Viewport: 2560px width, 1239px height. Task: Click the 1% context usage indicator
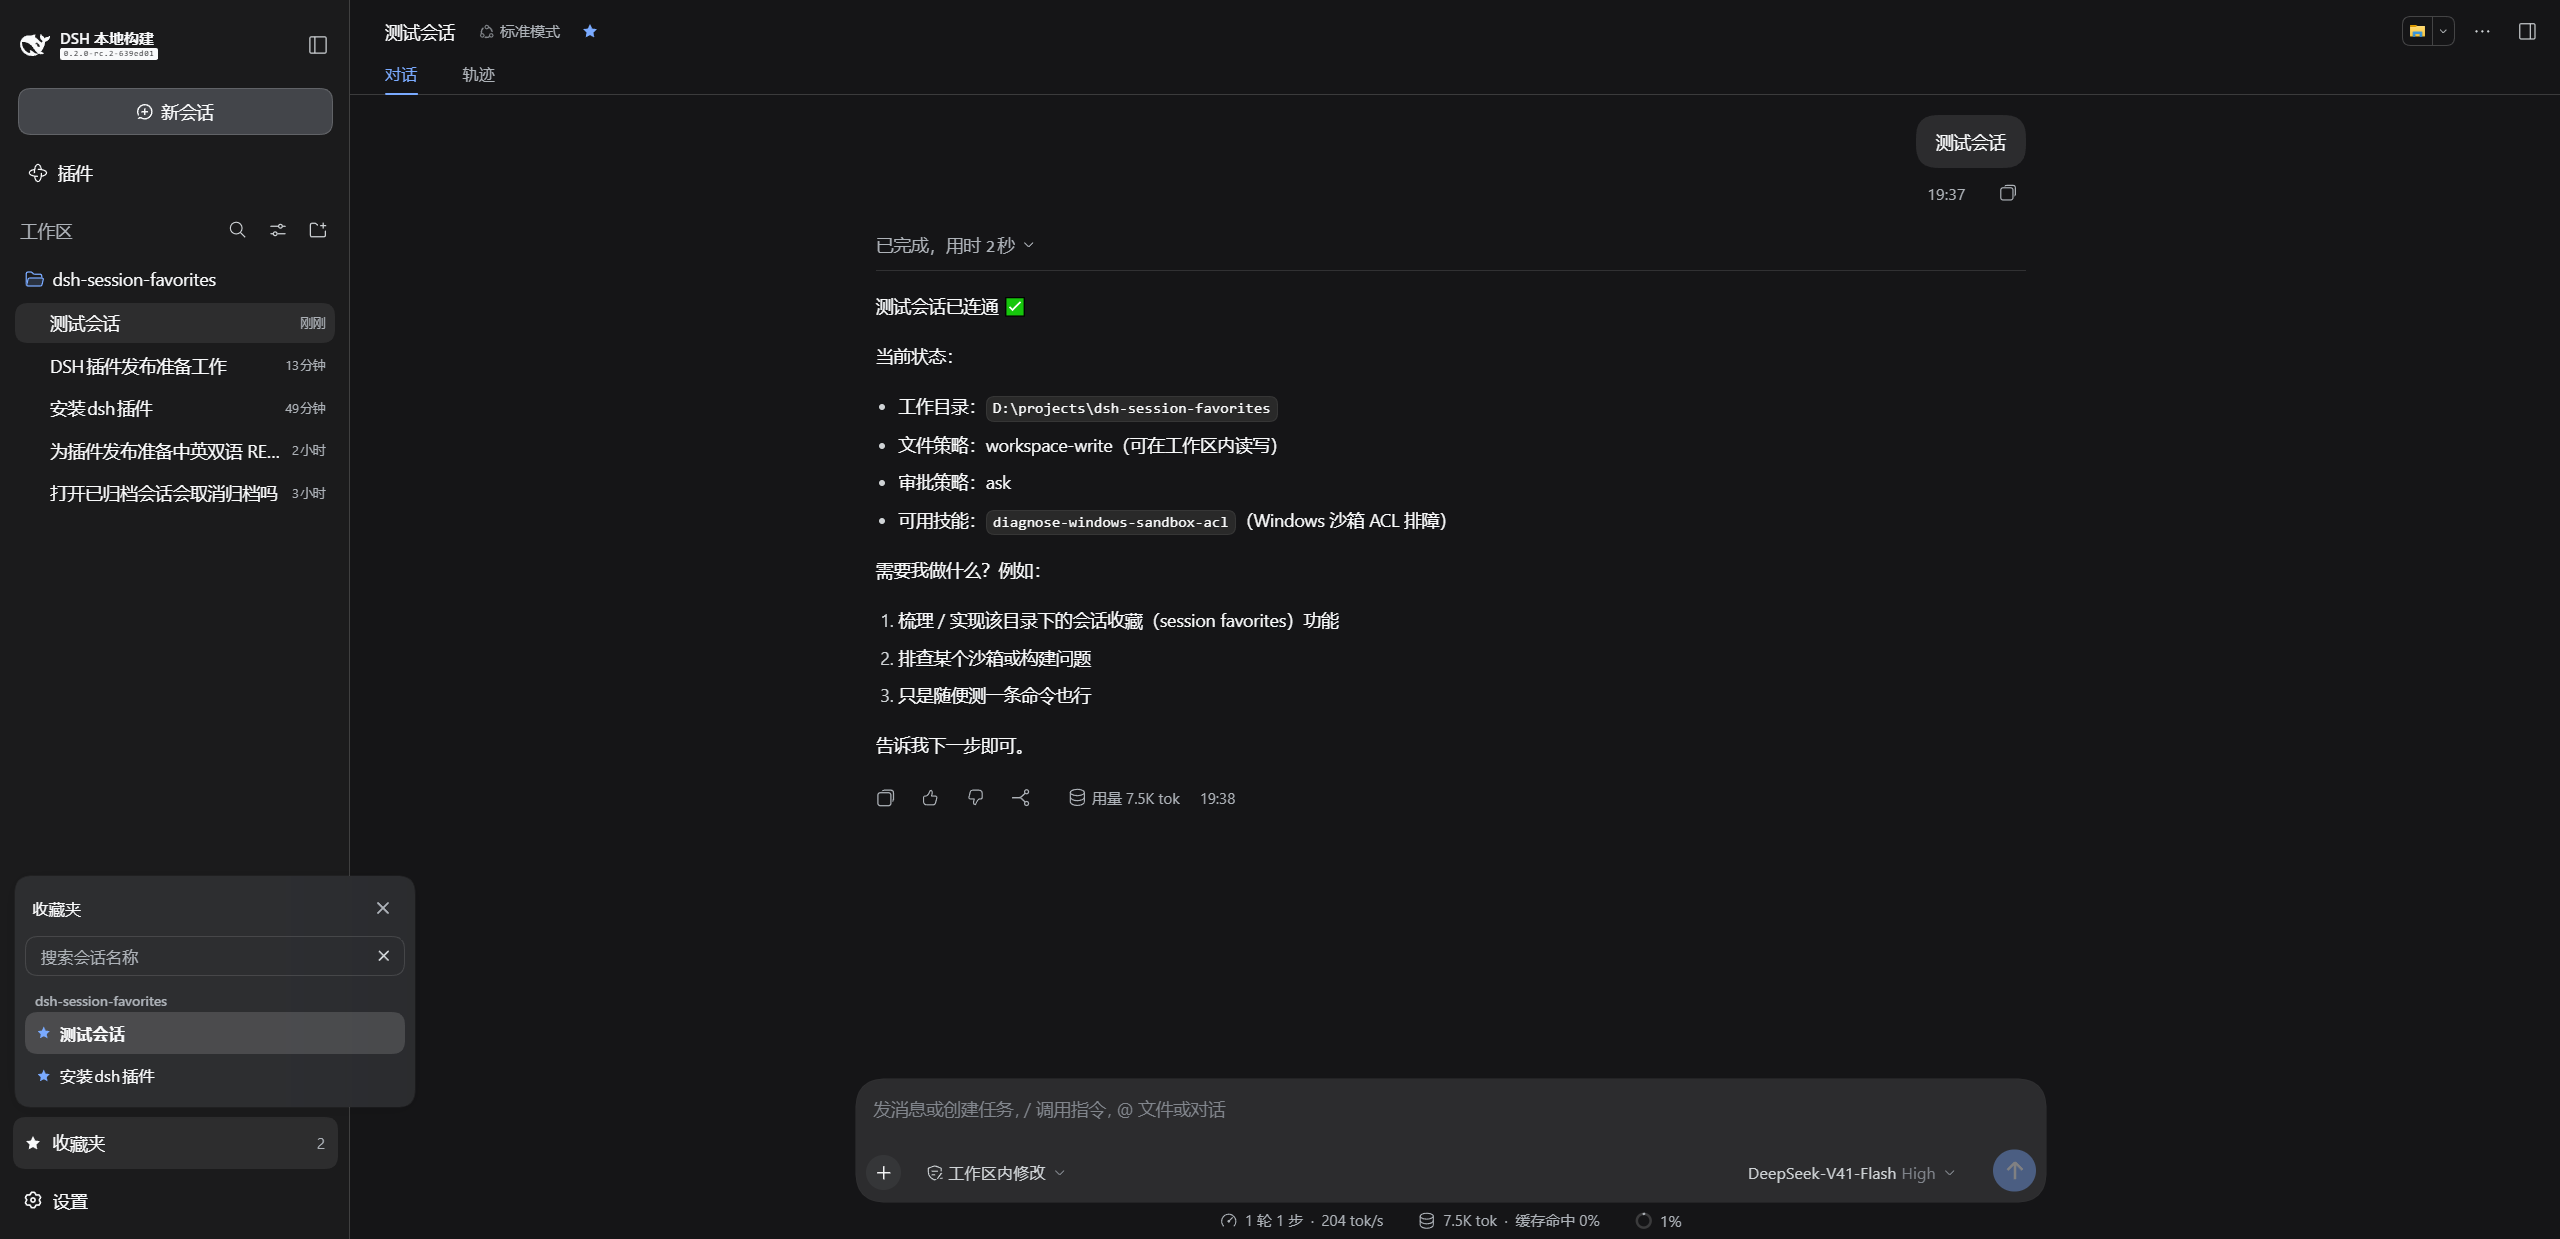point(1659,1221)
